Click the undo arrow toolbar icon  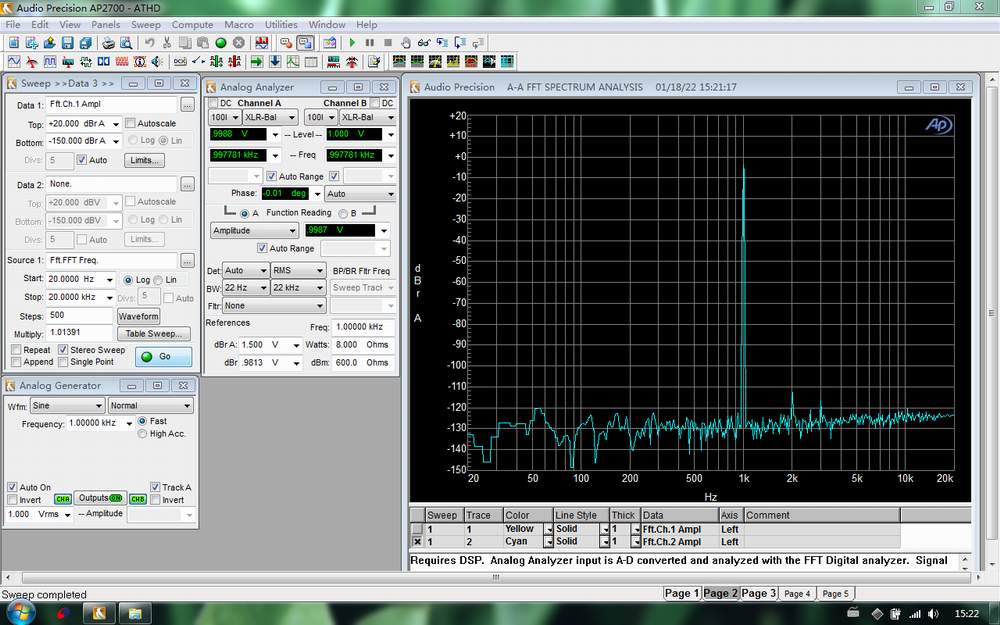(x=149, y=43)
